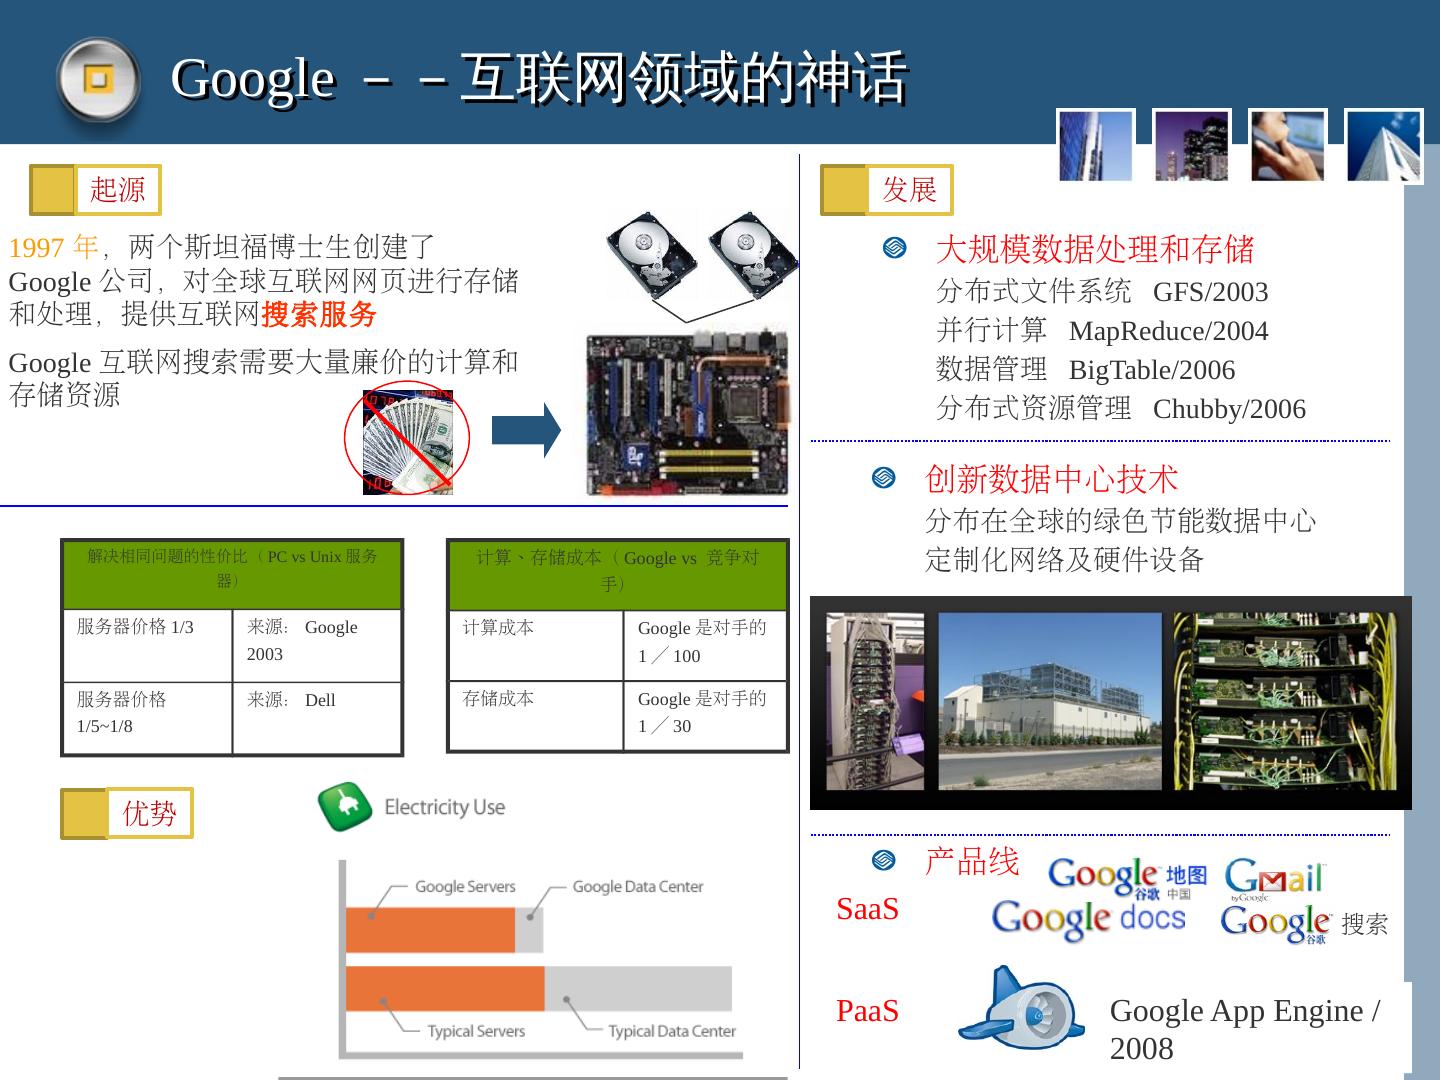Select the line 数据管理 BigTable/2006
This screenshot has height=1080, width=1440.
(1085, 369)
